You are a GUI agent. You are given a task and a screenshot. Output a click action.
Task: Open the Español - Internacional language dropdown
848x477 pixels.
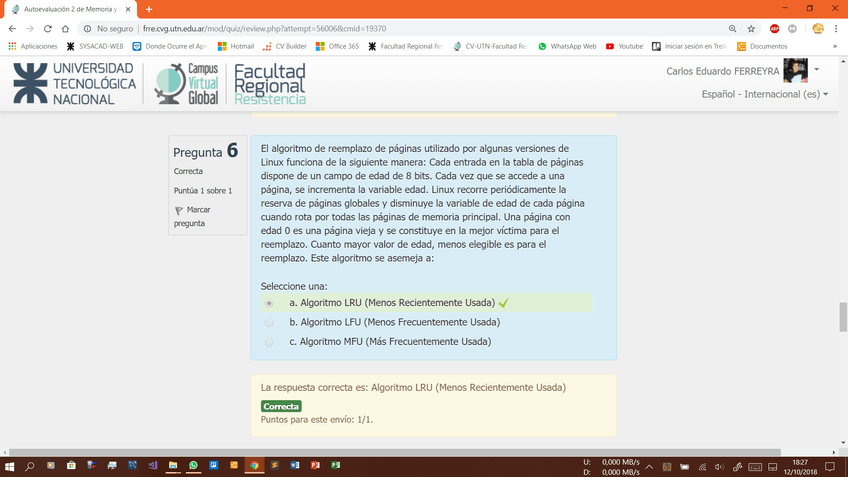click(766, 94)
